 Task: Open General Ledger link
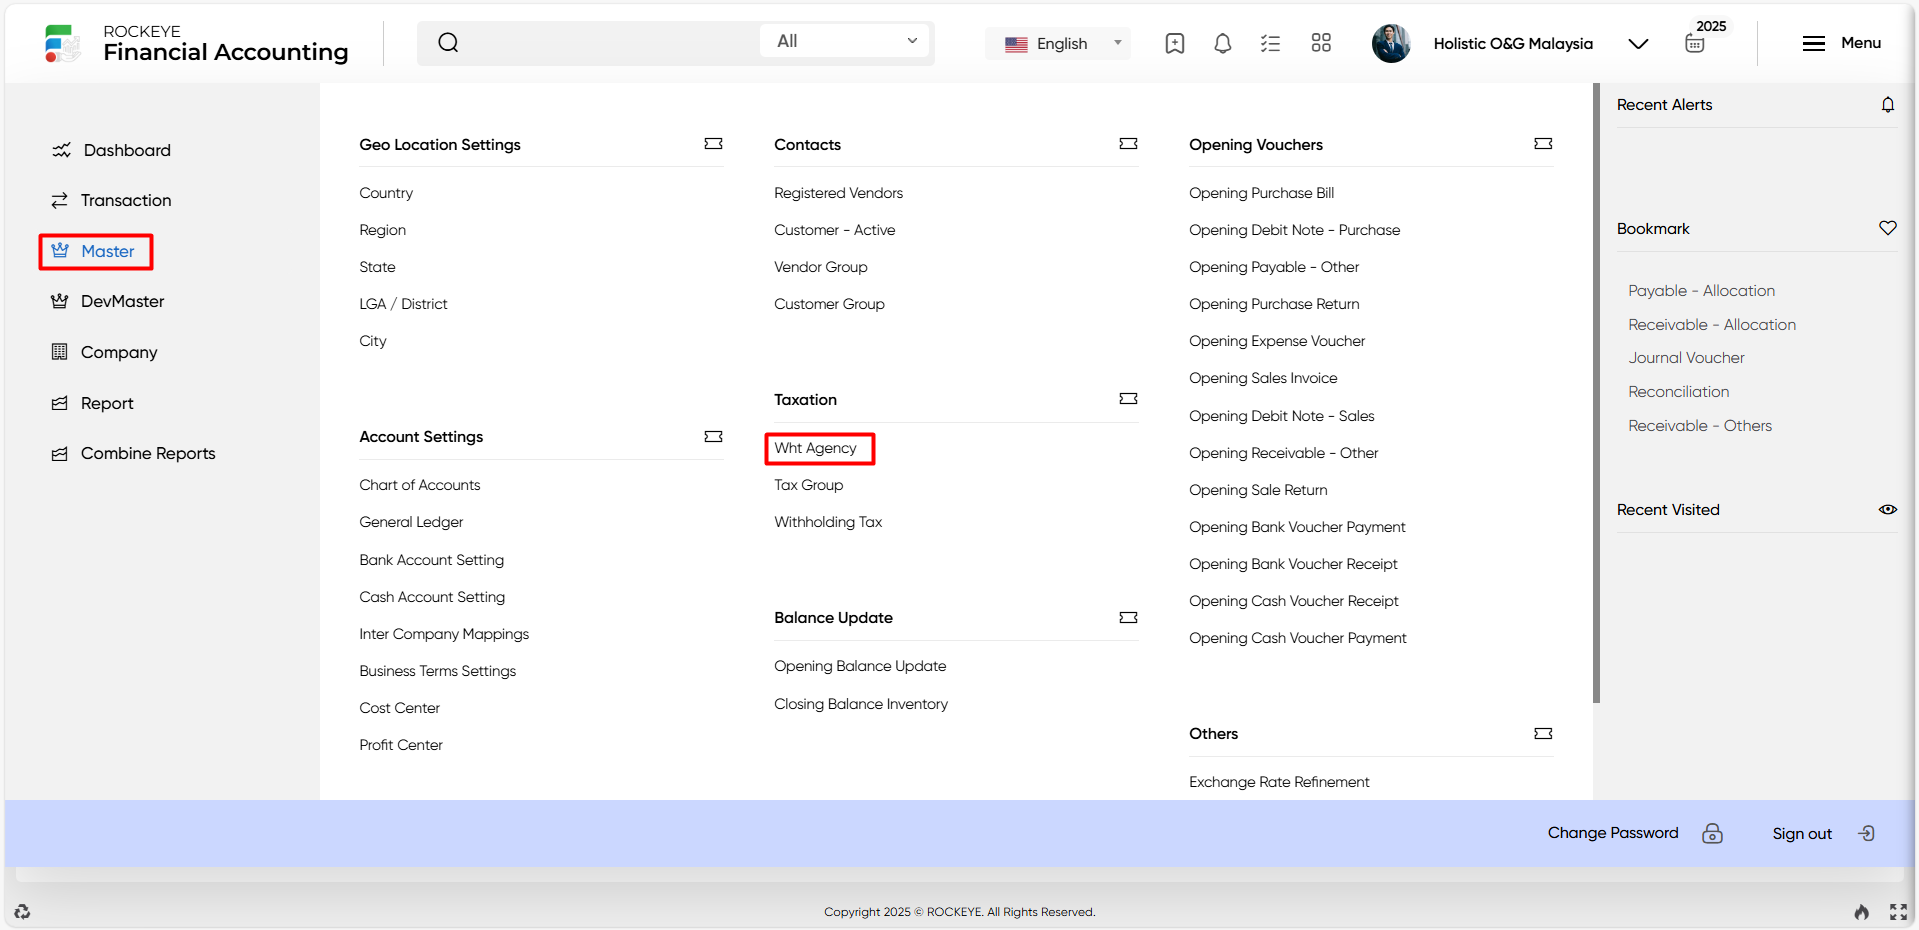411,522
